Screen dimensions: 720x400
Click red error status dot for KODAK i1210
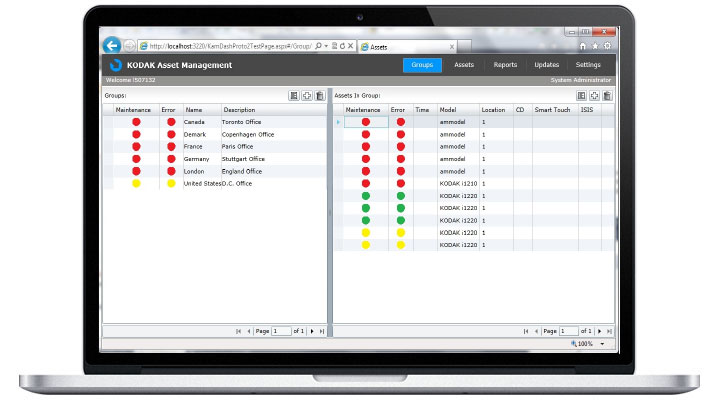pyautogui.click(x=401, y=183)
